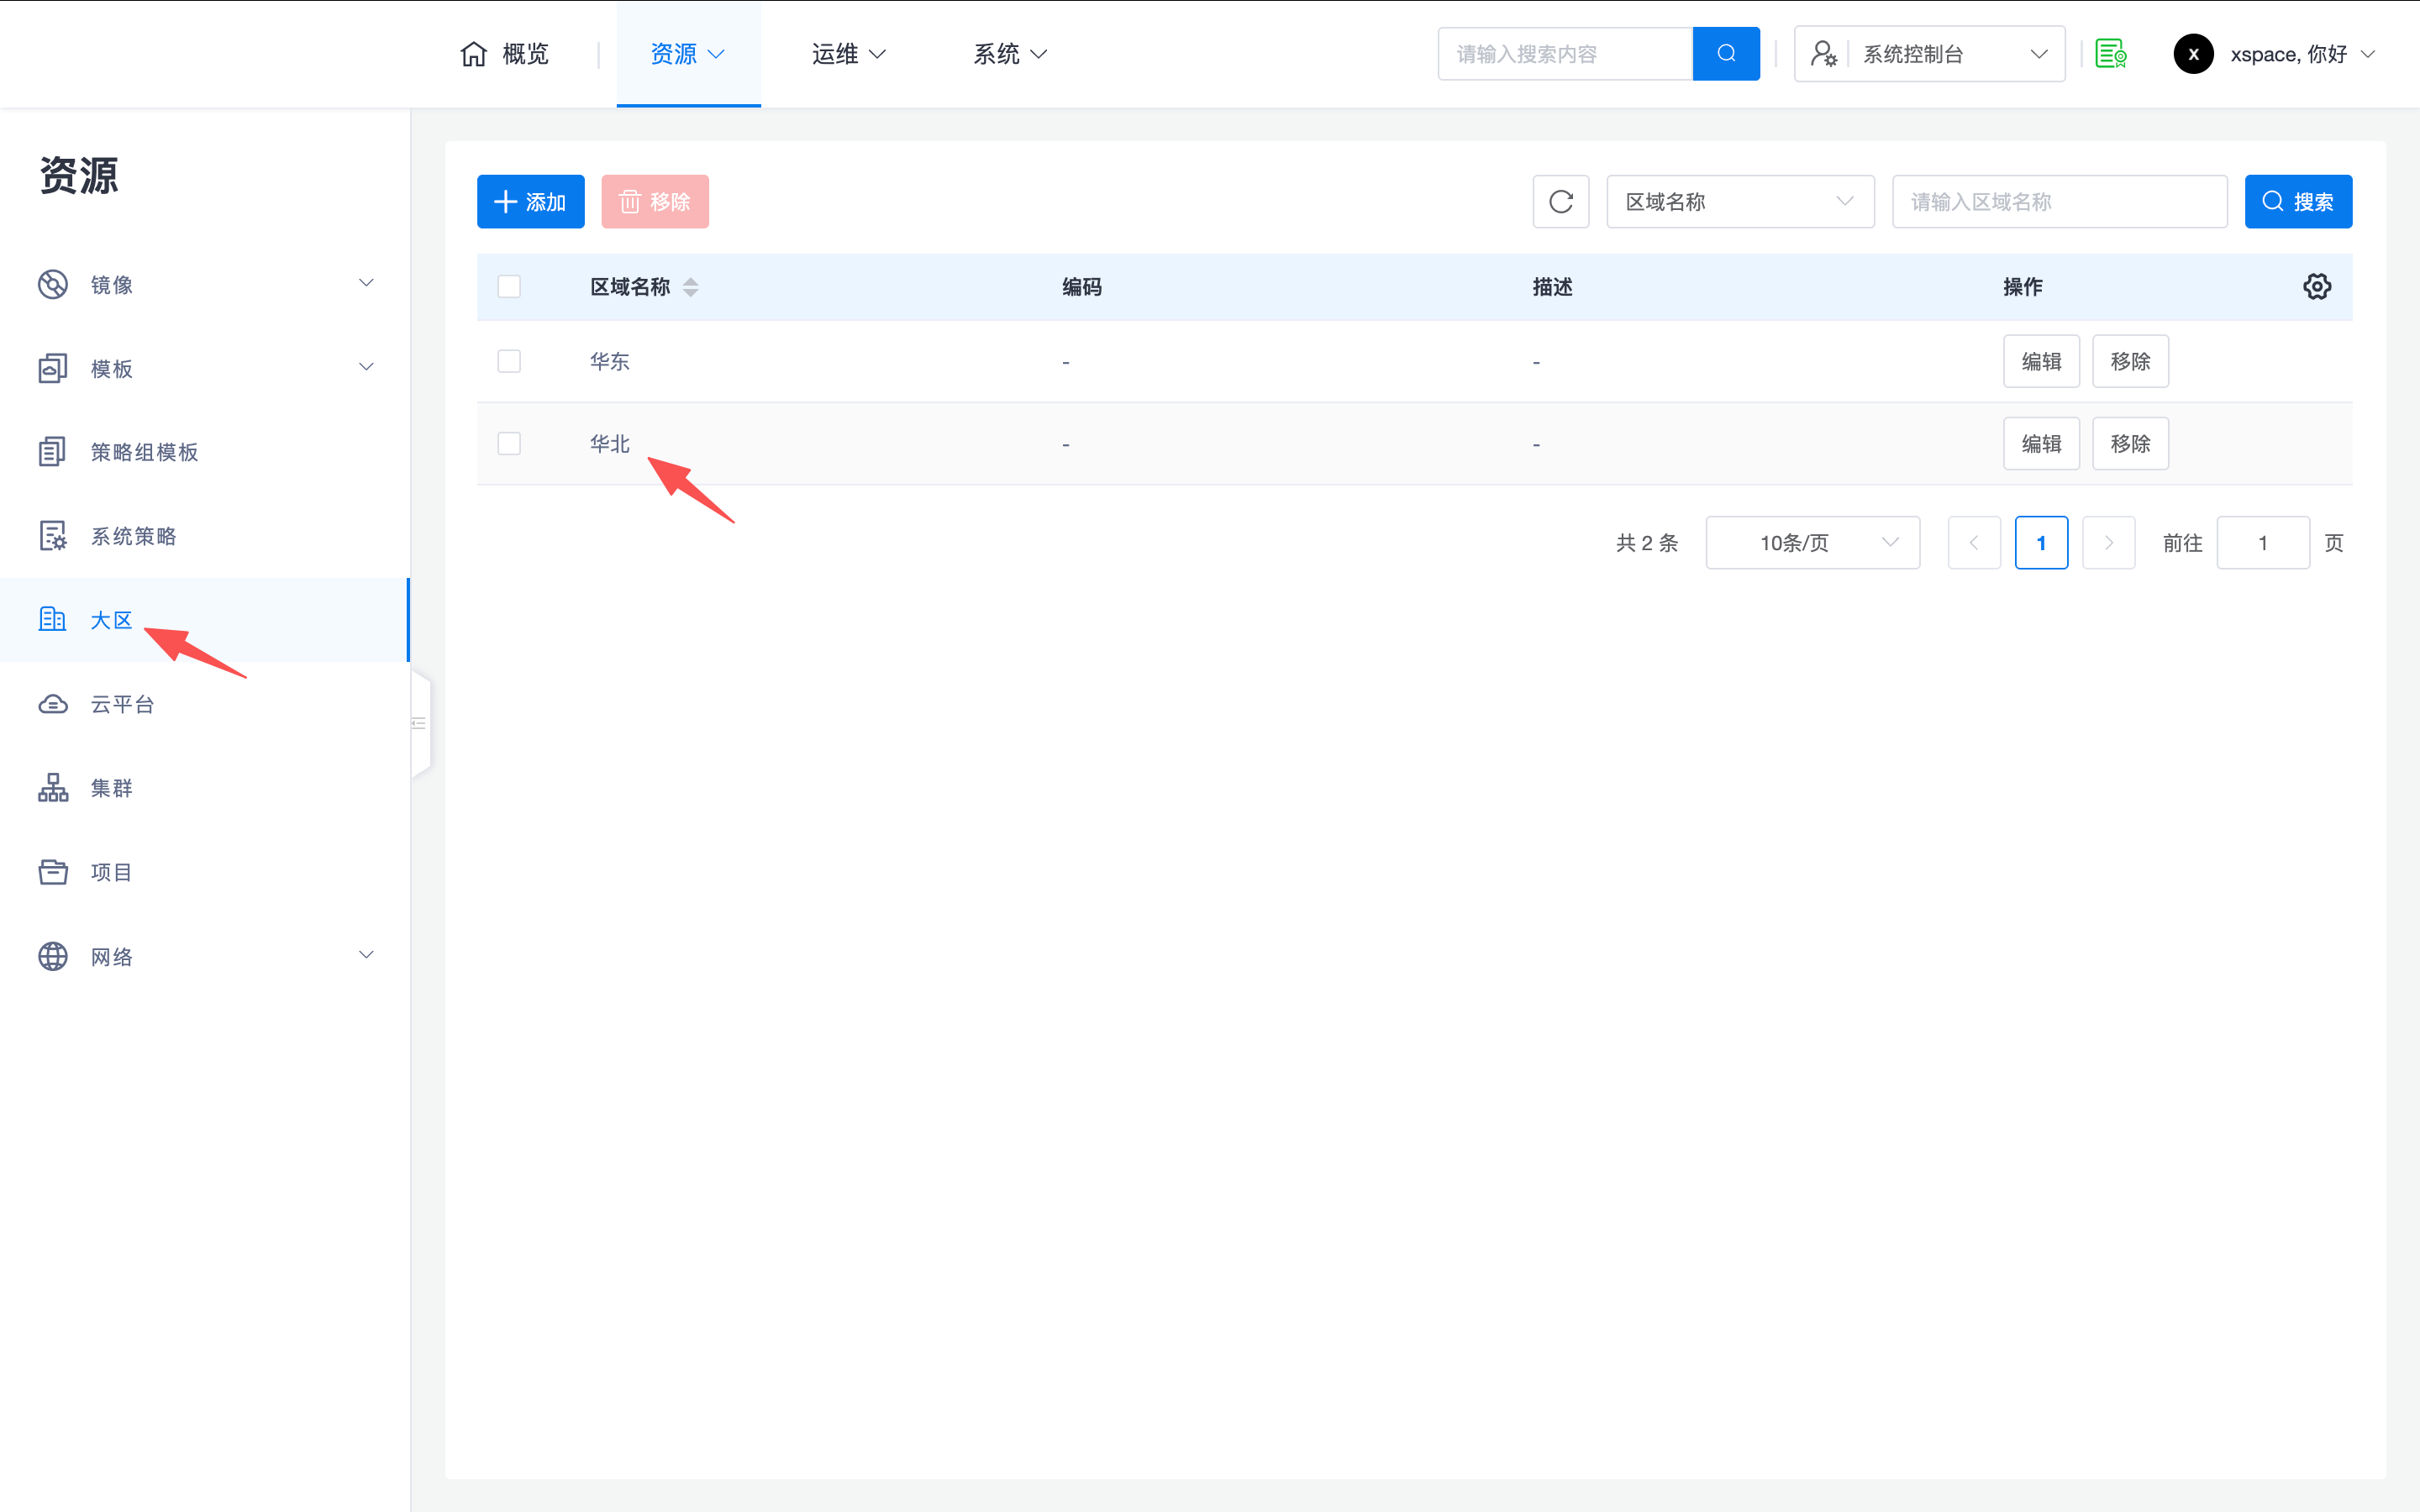This screenshot has width=2420, height=1512.
Task: Check the 华北 row checkbox
Action: pos(509,443)
